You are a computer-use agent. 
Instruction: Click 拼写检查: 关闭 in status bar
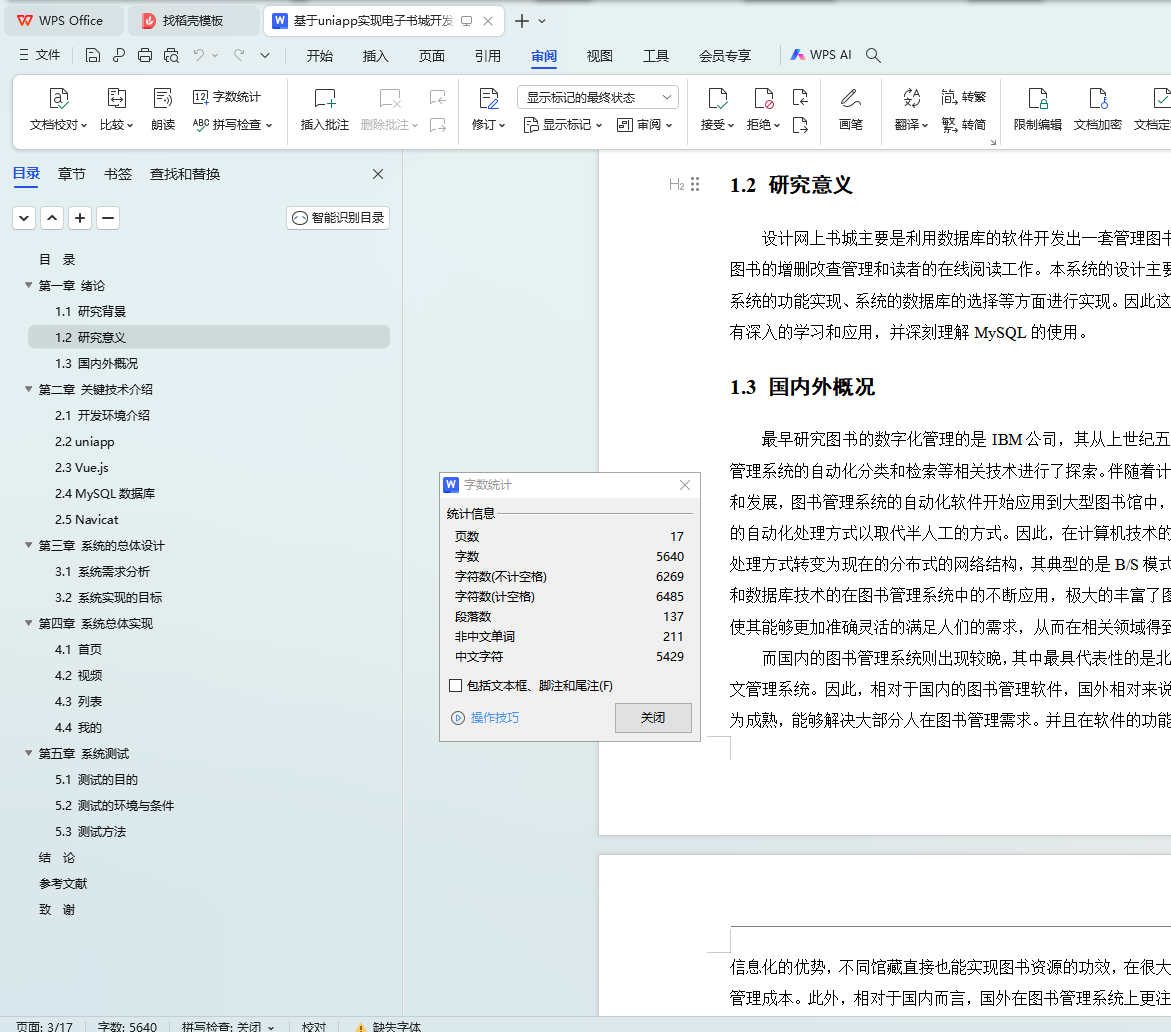click(228, 1026)
